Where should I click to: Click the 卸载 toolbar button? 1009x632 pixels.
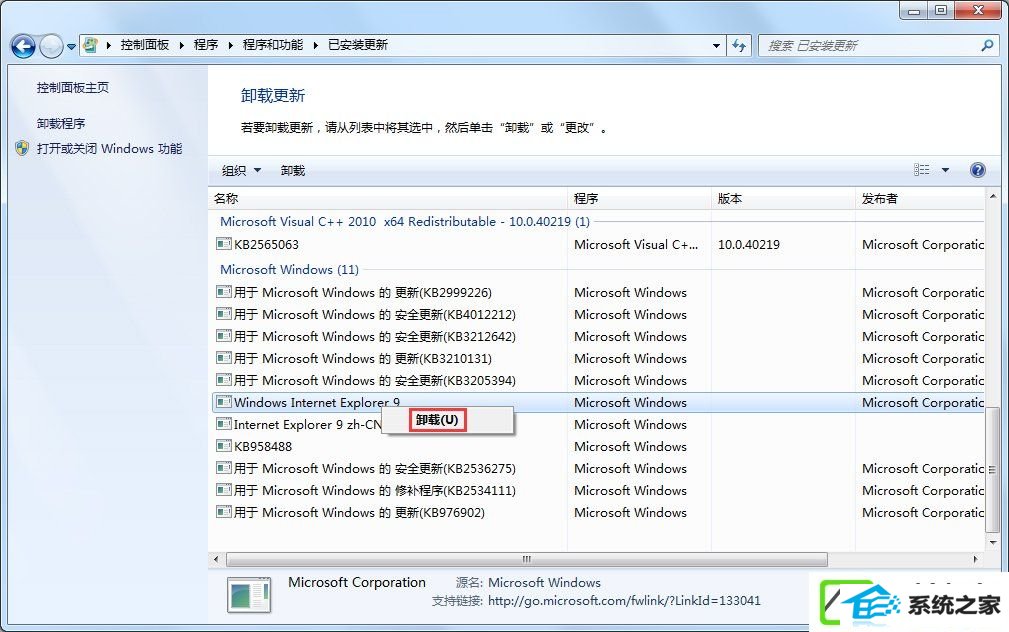coord(293,171)
